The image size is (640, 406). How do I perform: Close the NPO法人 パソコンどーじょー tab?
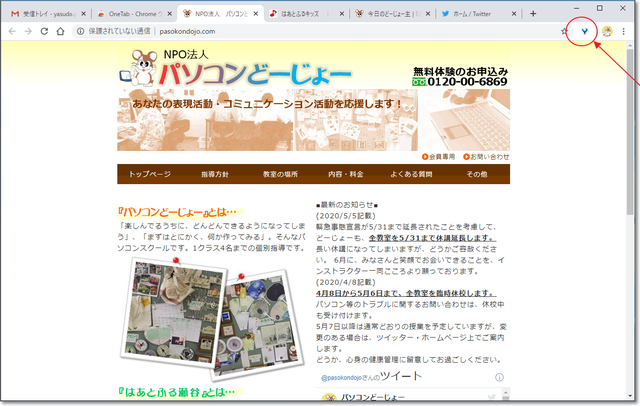click(x=258, y=14)
